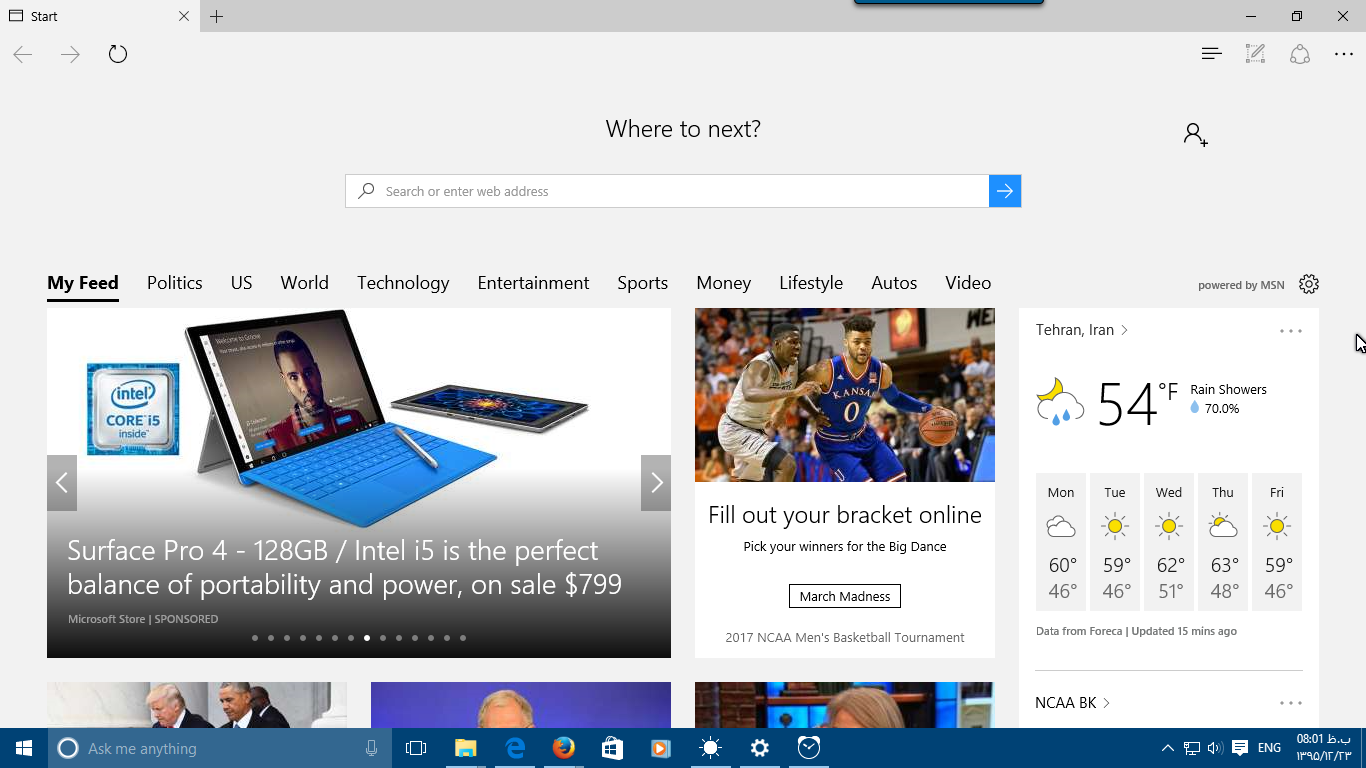Click the March Madness button
The image size is (1366, 768).
[845, 596]
